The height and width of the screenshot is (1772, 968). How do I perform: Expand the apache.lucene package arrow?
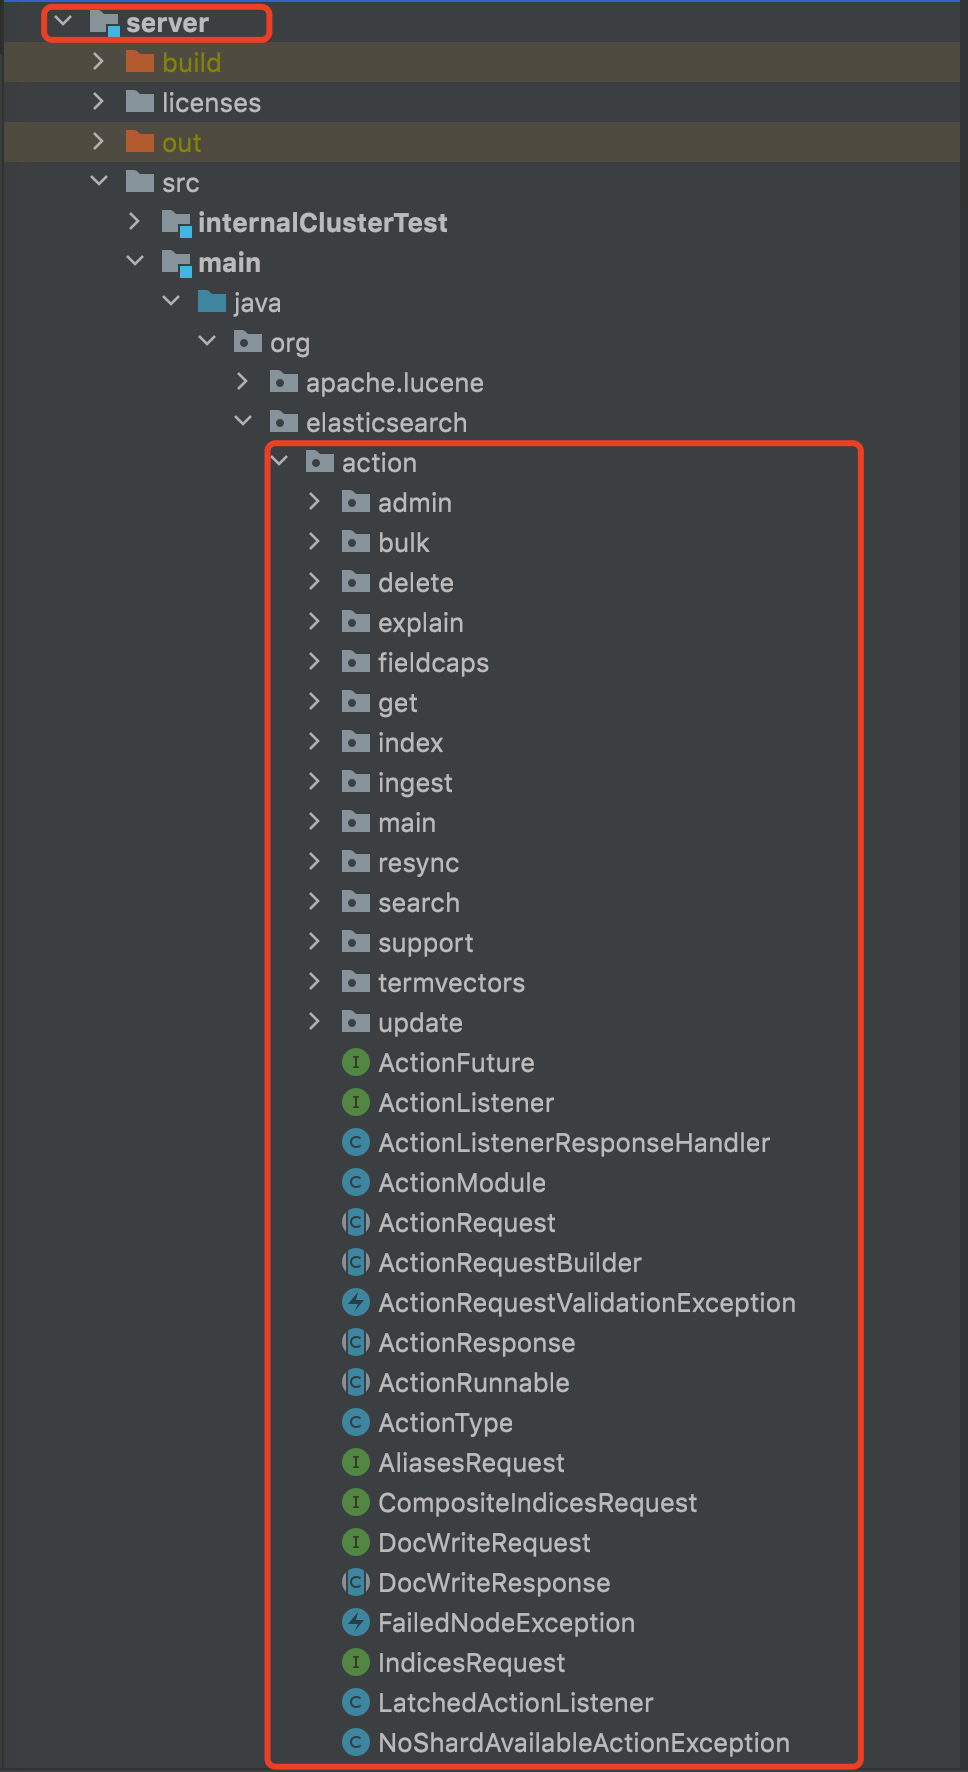coord(243,382)
